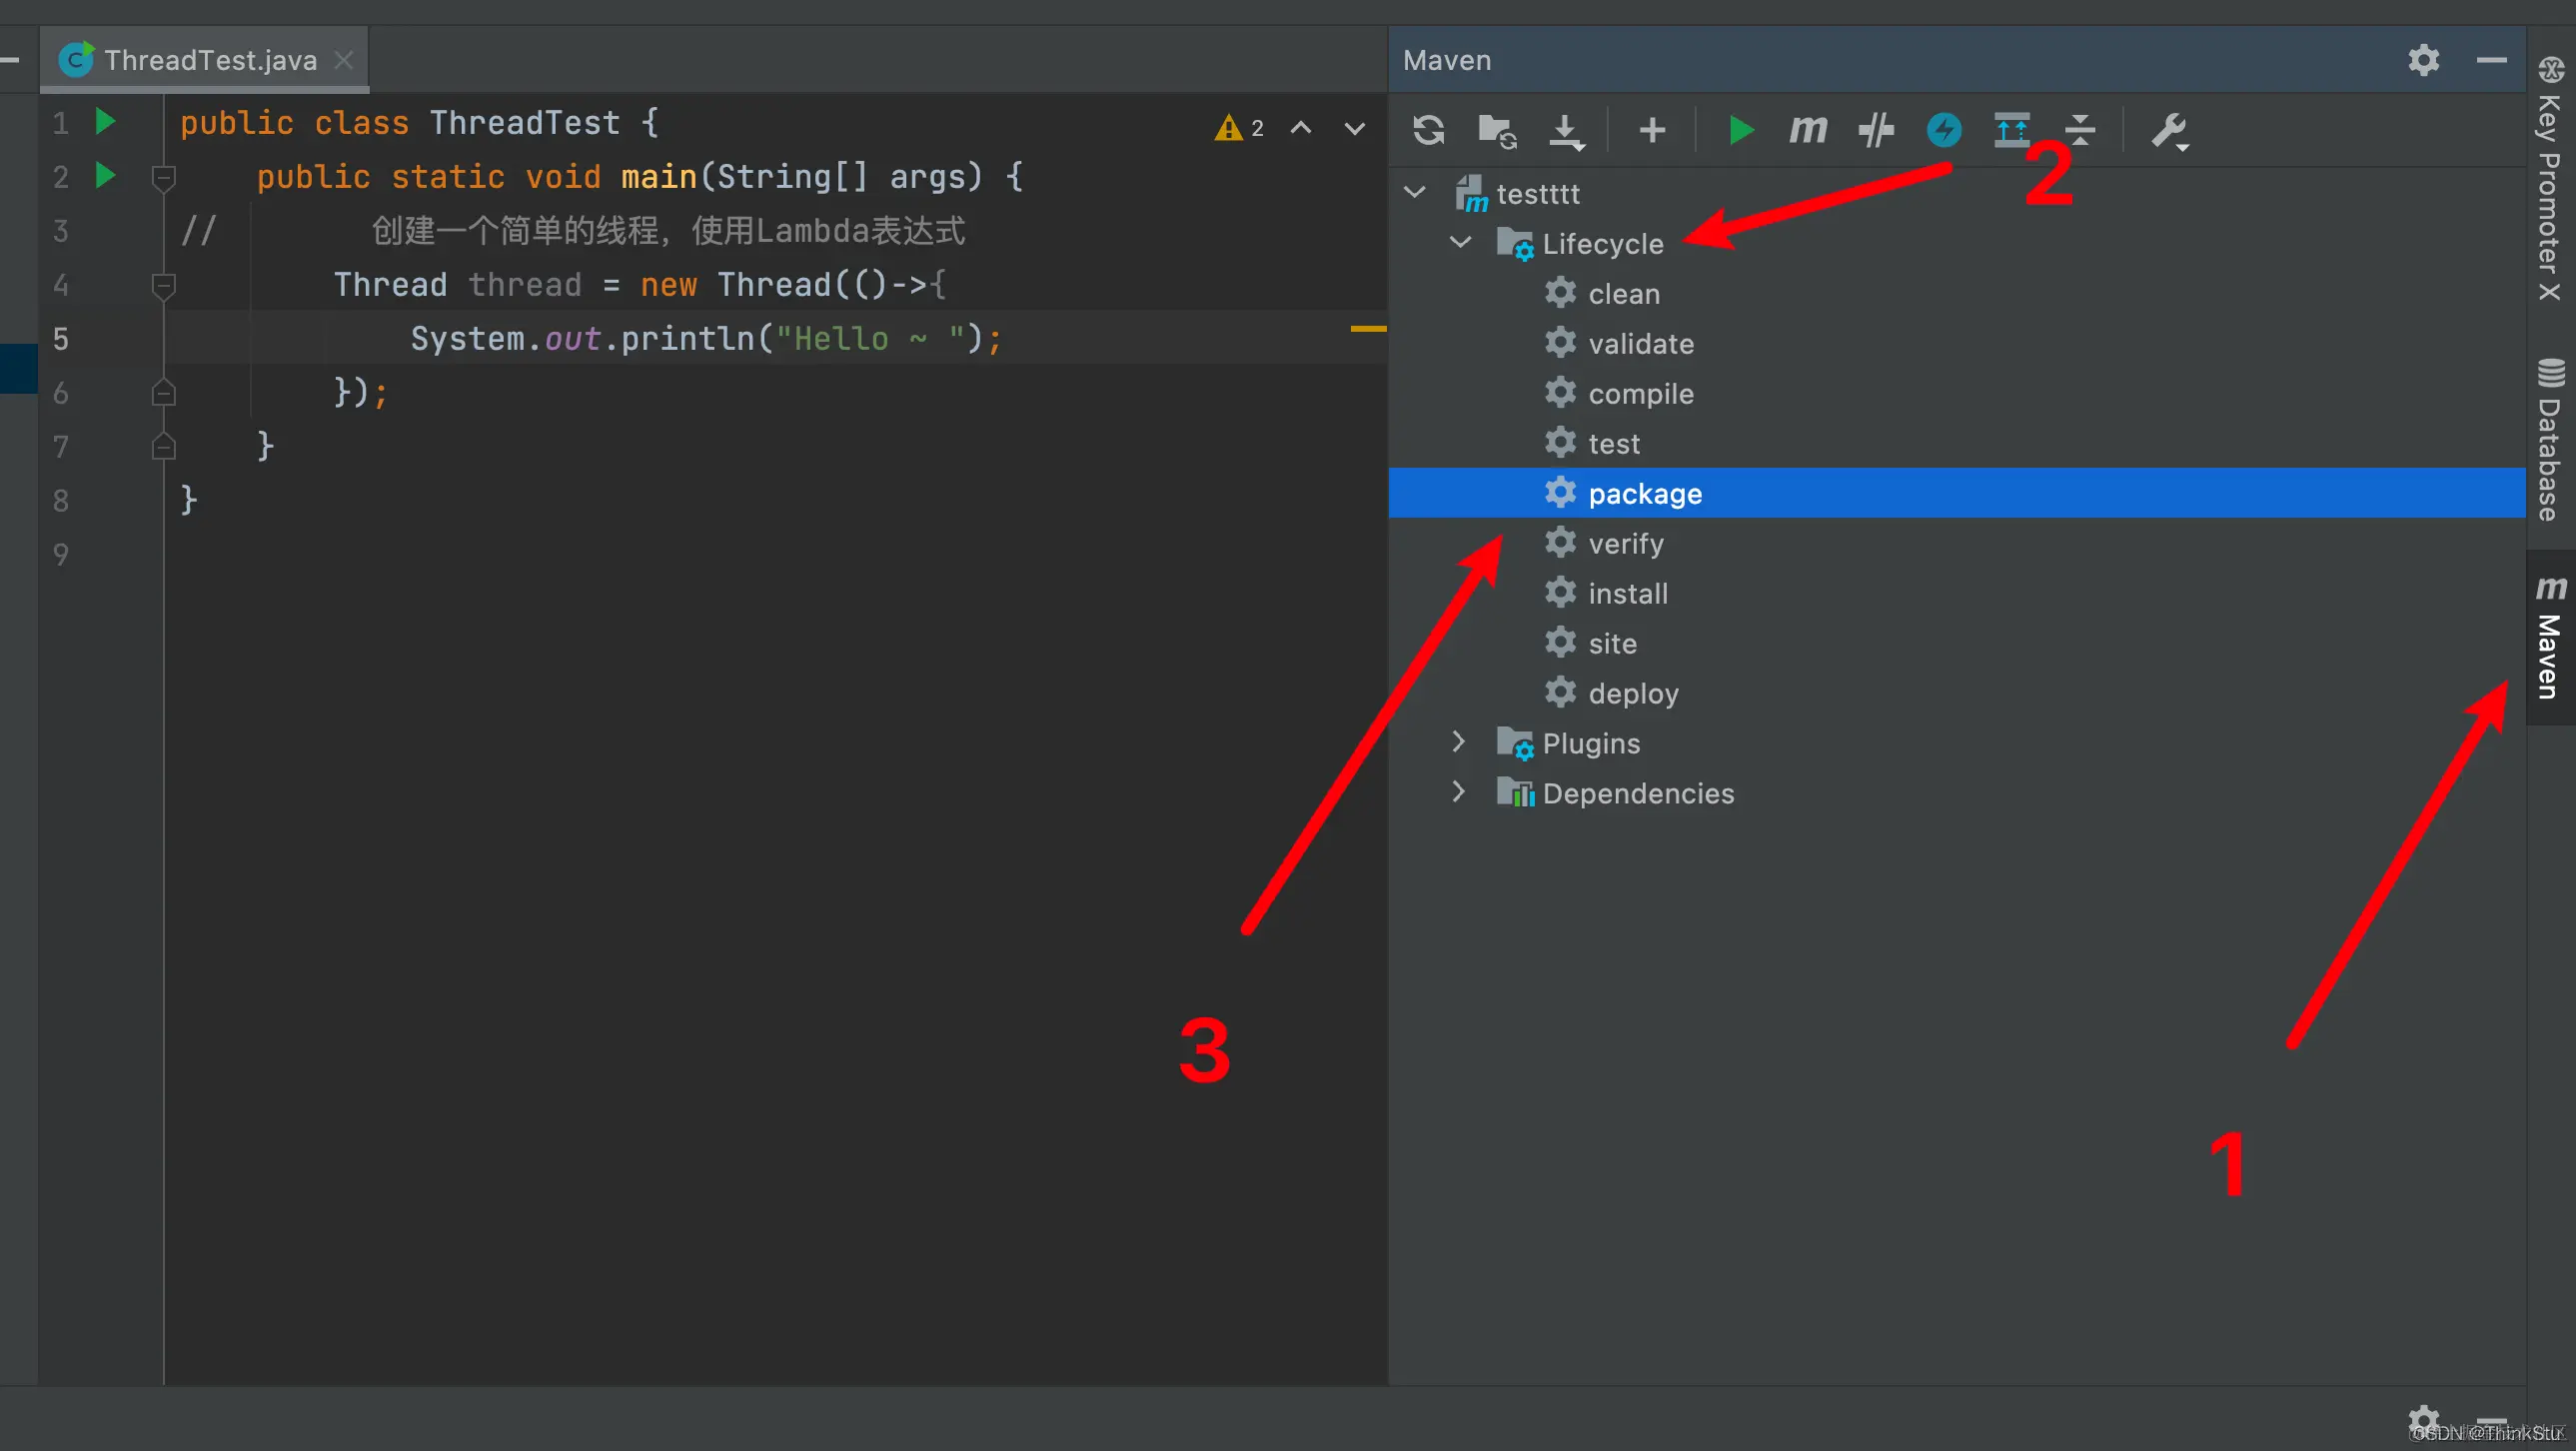Click yellow warning stripe on editor scrollbar
The image size is (2576, 1451).
click(1368, 328)
